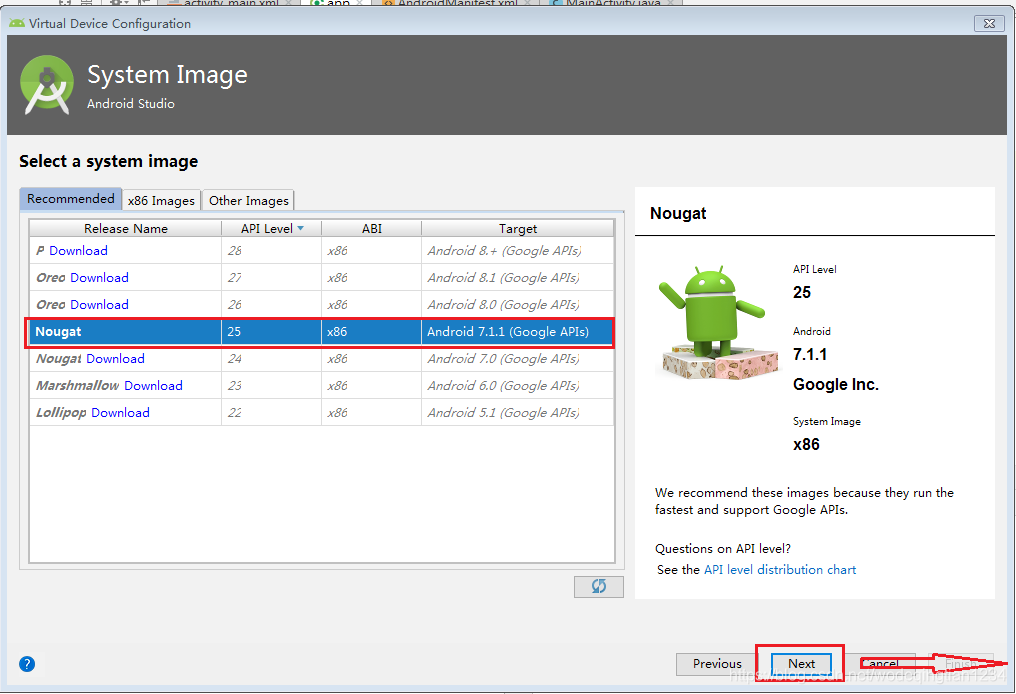Viewport: 1016px width, 694px height.
Task: Open activity_main.xml tab in background editor
Action: [x=230, y=3]
